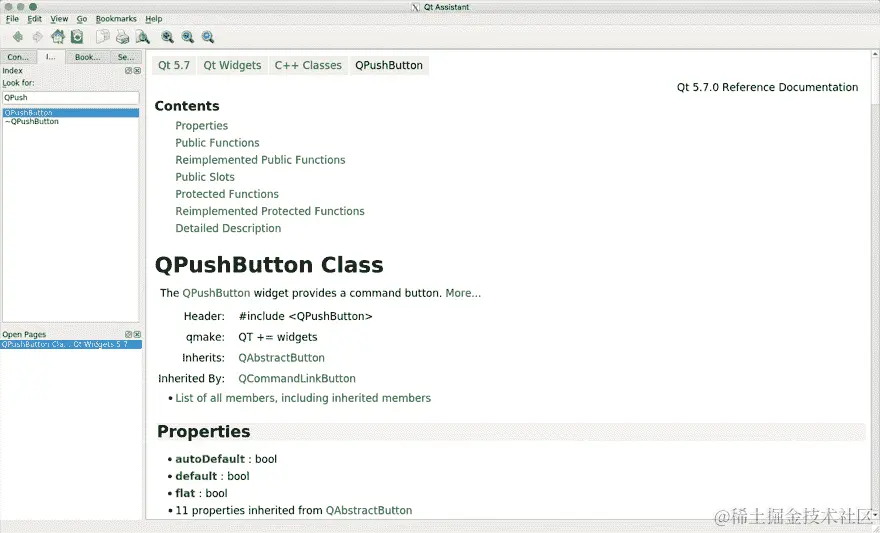
Task: Click the Zoom out icon
Action: point(187,37)
